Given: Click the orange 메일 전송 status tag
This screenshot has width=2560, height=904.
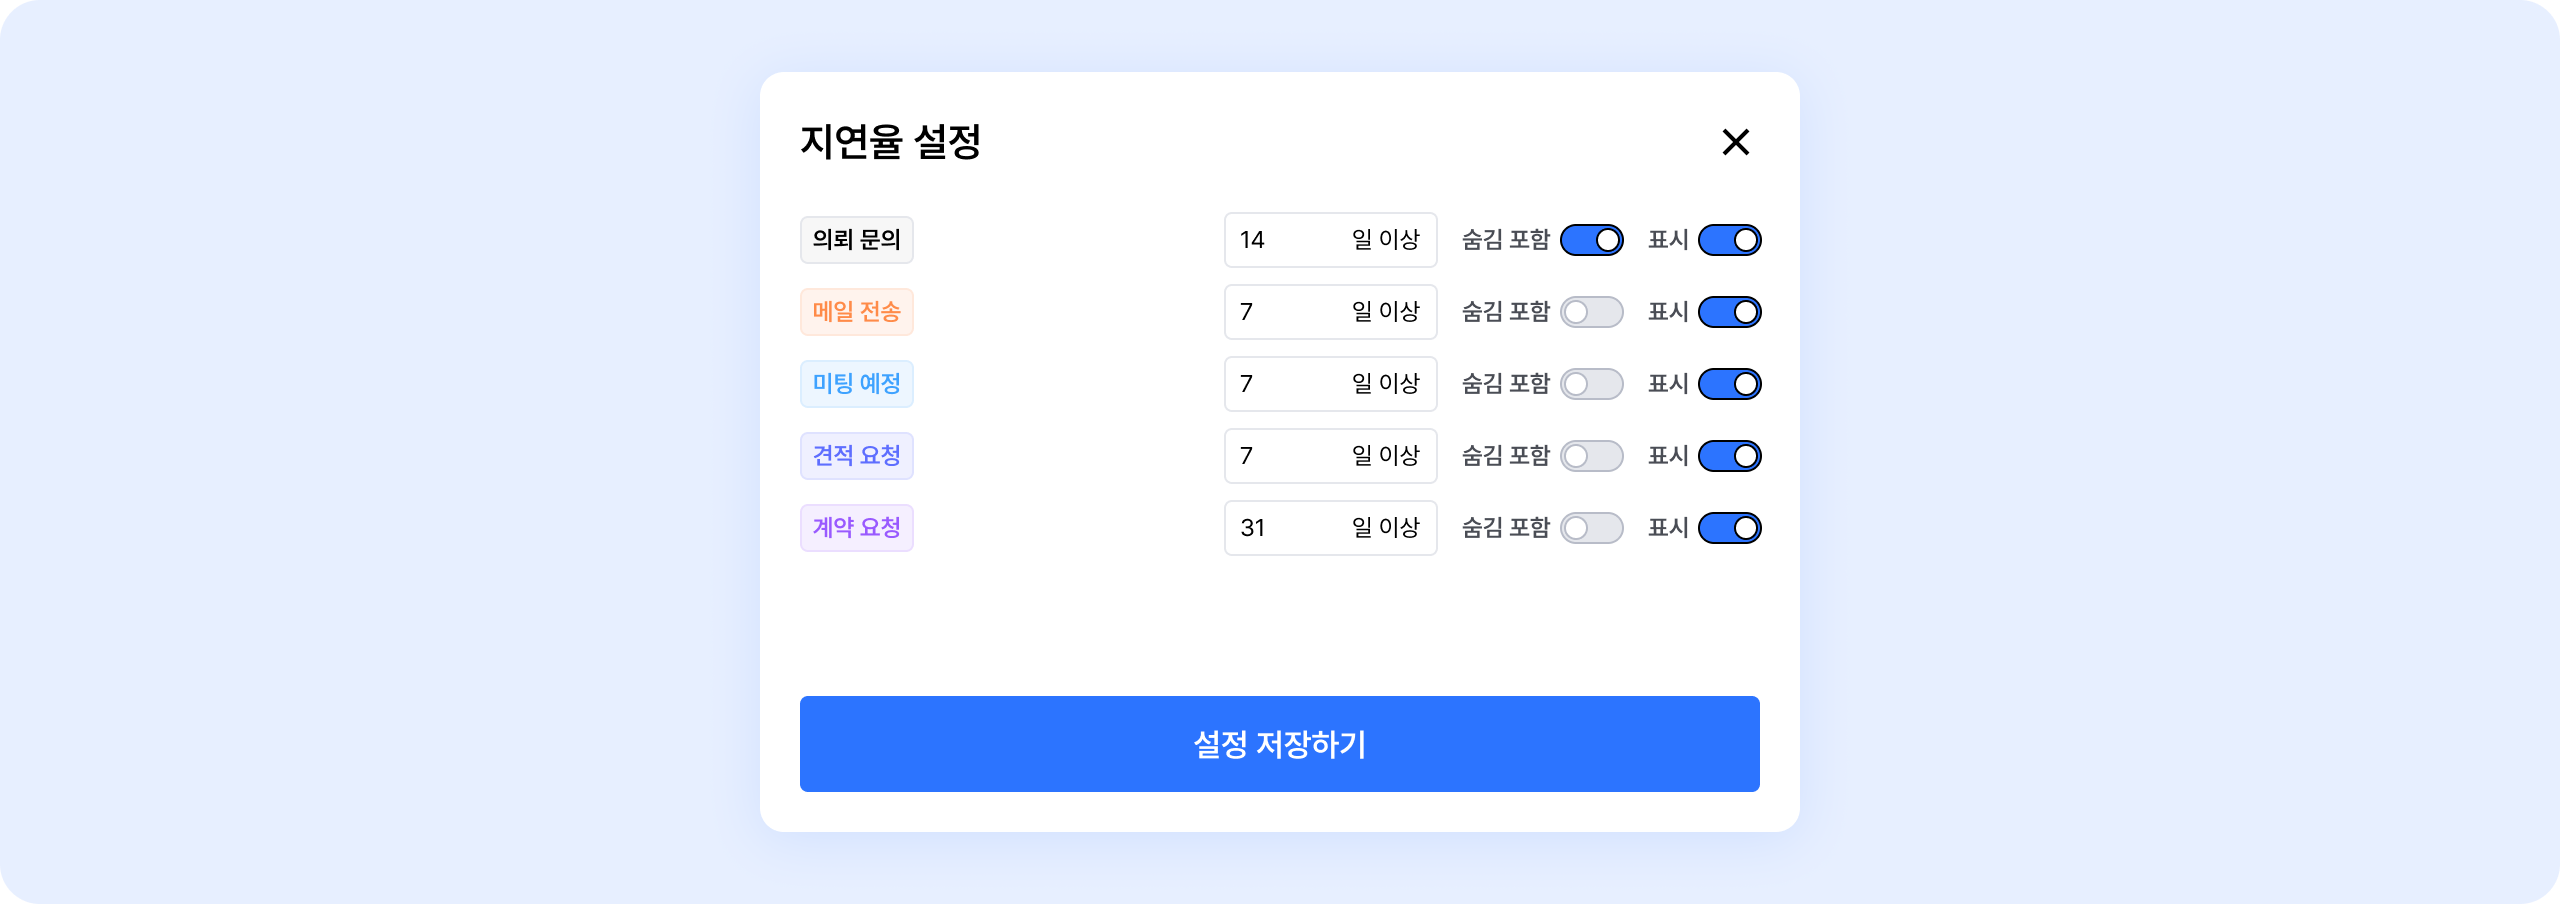Looking at the screenshot, I should click(856, 312).
